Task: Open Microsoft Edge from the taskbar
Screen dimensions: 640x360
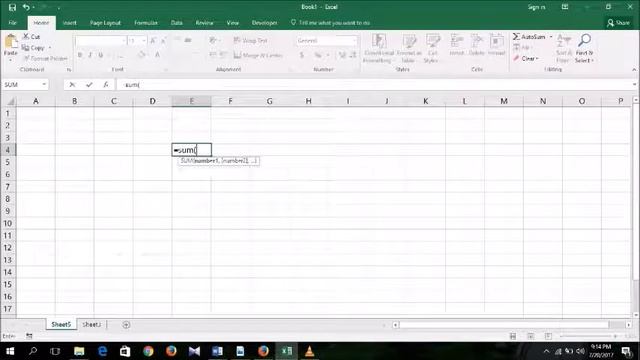Action: [x=102, y=351]
